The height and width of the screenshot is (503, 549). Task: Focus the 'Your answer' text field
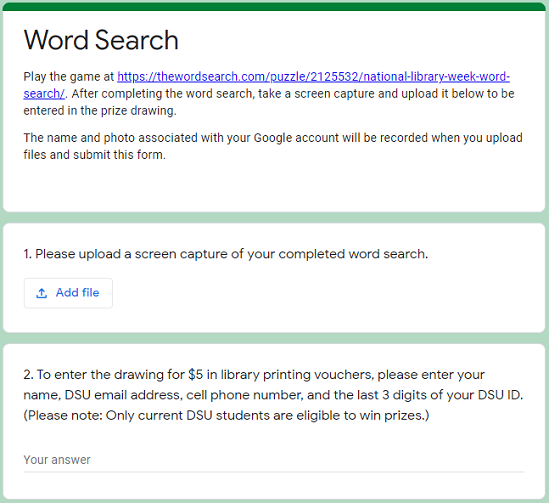point(274,460)
